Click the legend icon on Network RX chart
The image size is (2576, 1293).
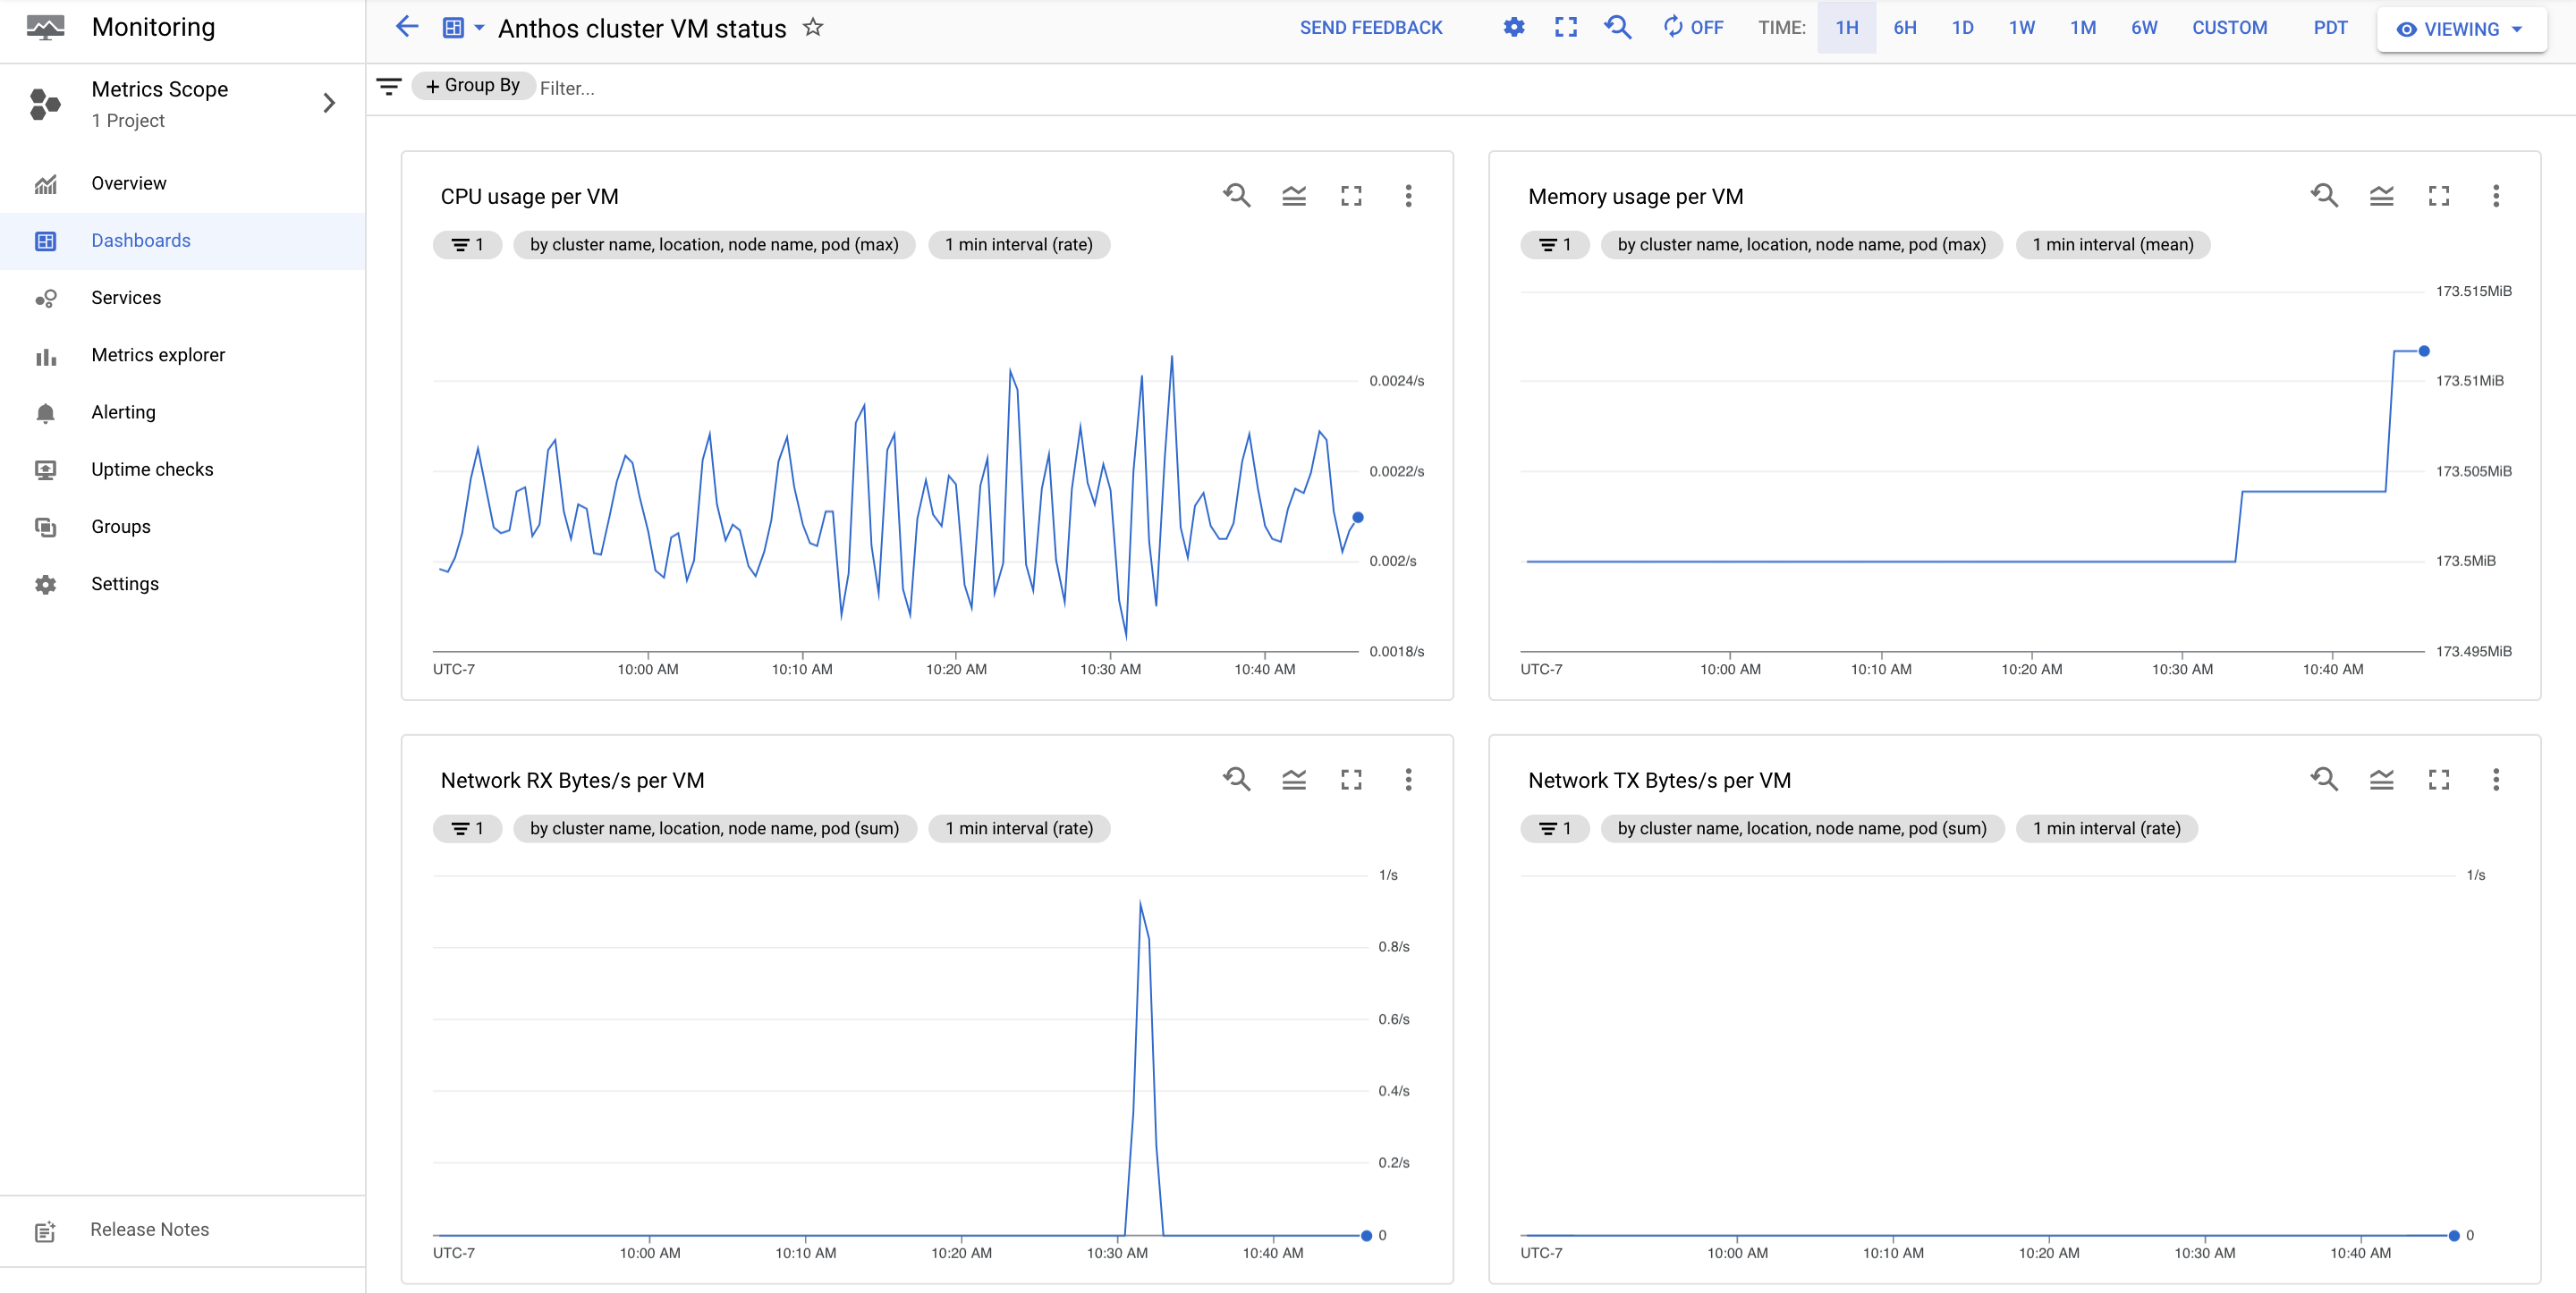tap(1296, 780)
